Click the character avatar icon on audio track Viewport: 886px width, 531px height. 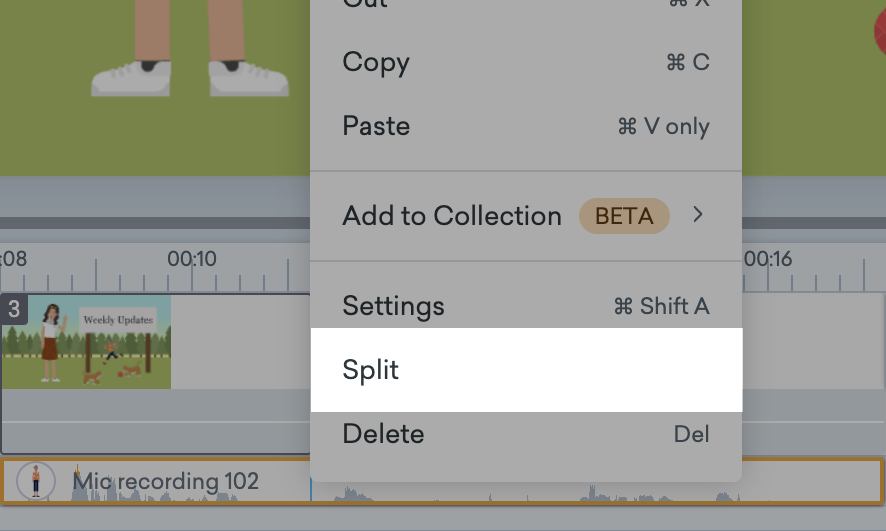point(36,481)
